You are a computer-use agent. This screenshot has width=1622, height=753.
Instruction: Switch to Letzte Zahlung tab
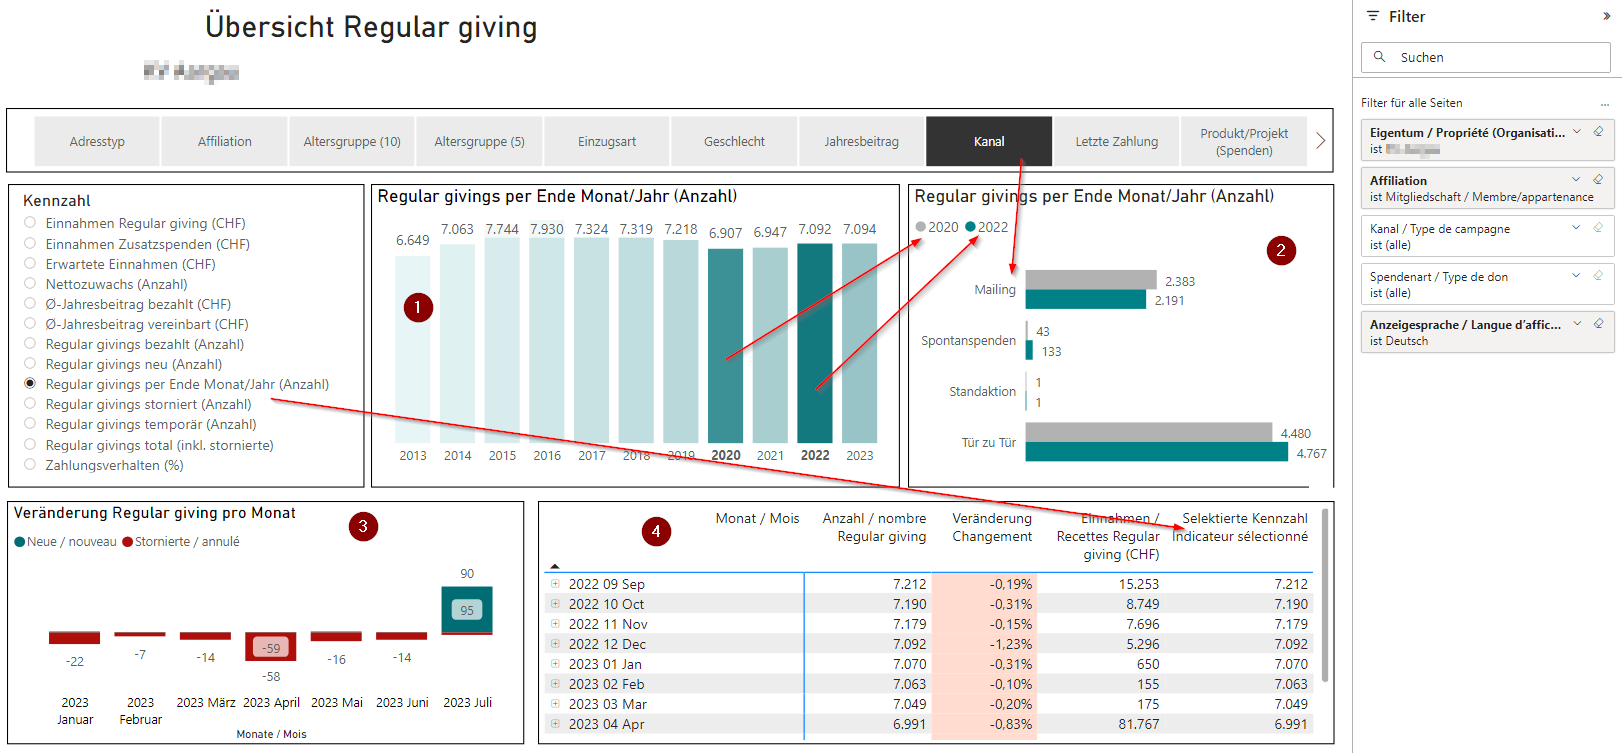(x=1117, y=141)
